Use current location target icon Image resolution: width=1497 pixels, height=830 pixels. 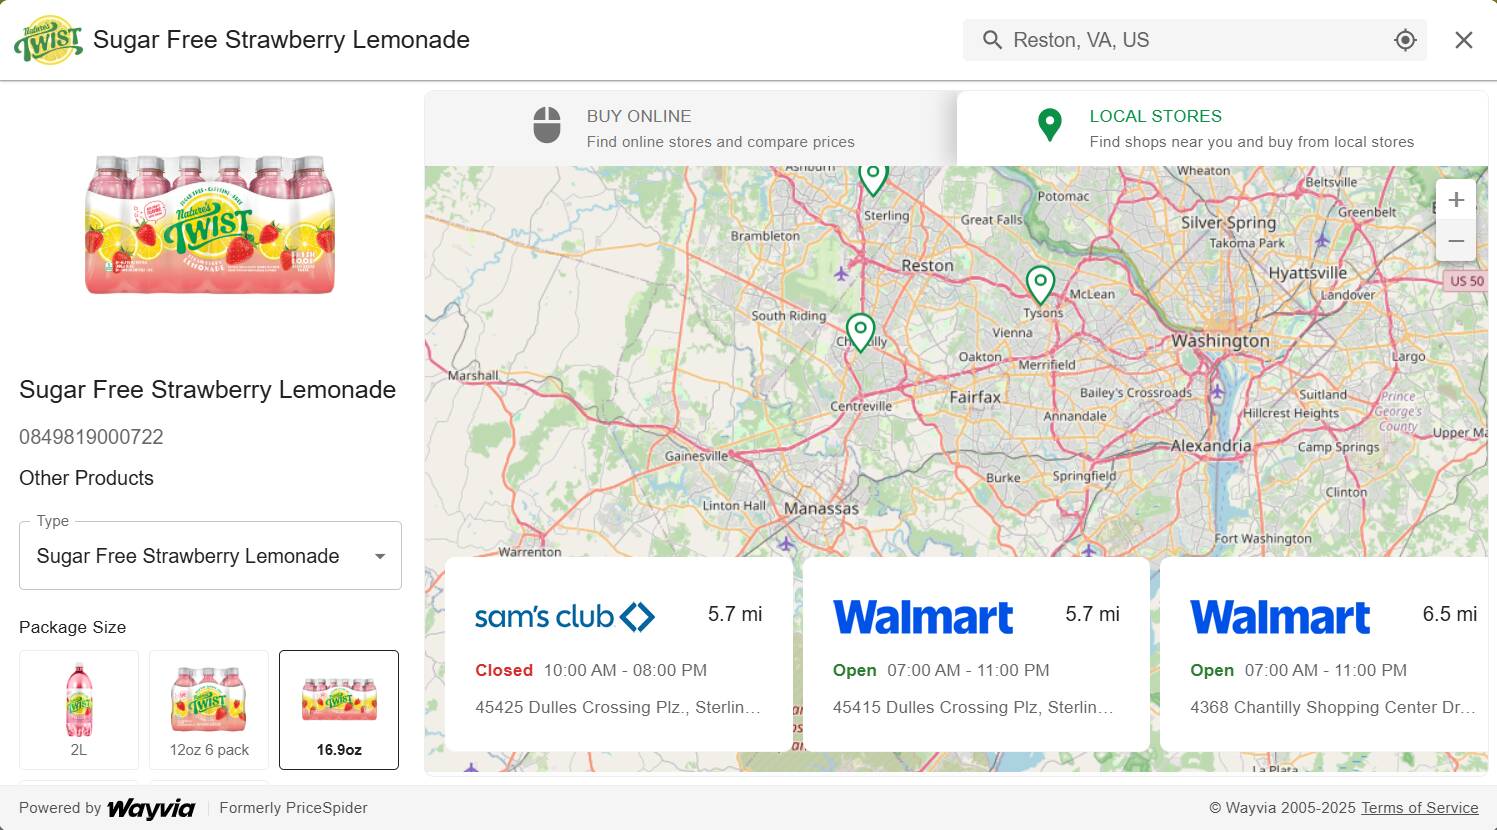(1405, 40)
